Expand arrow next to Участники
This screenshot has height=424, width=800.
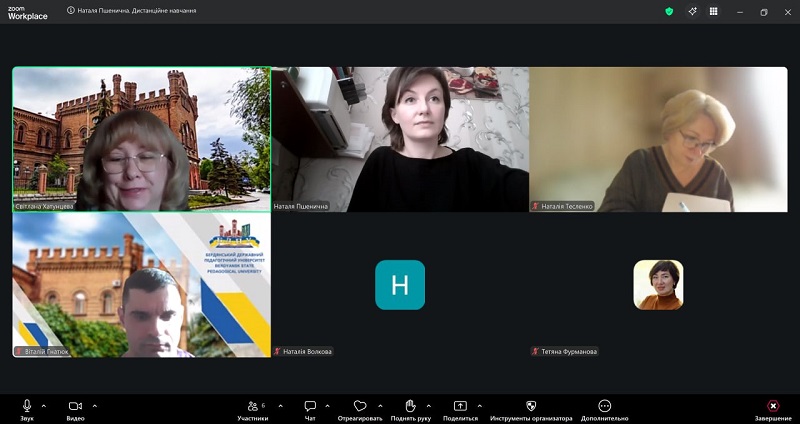[x=281, y=406]
